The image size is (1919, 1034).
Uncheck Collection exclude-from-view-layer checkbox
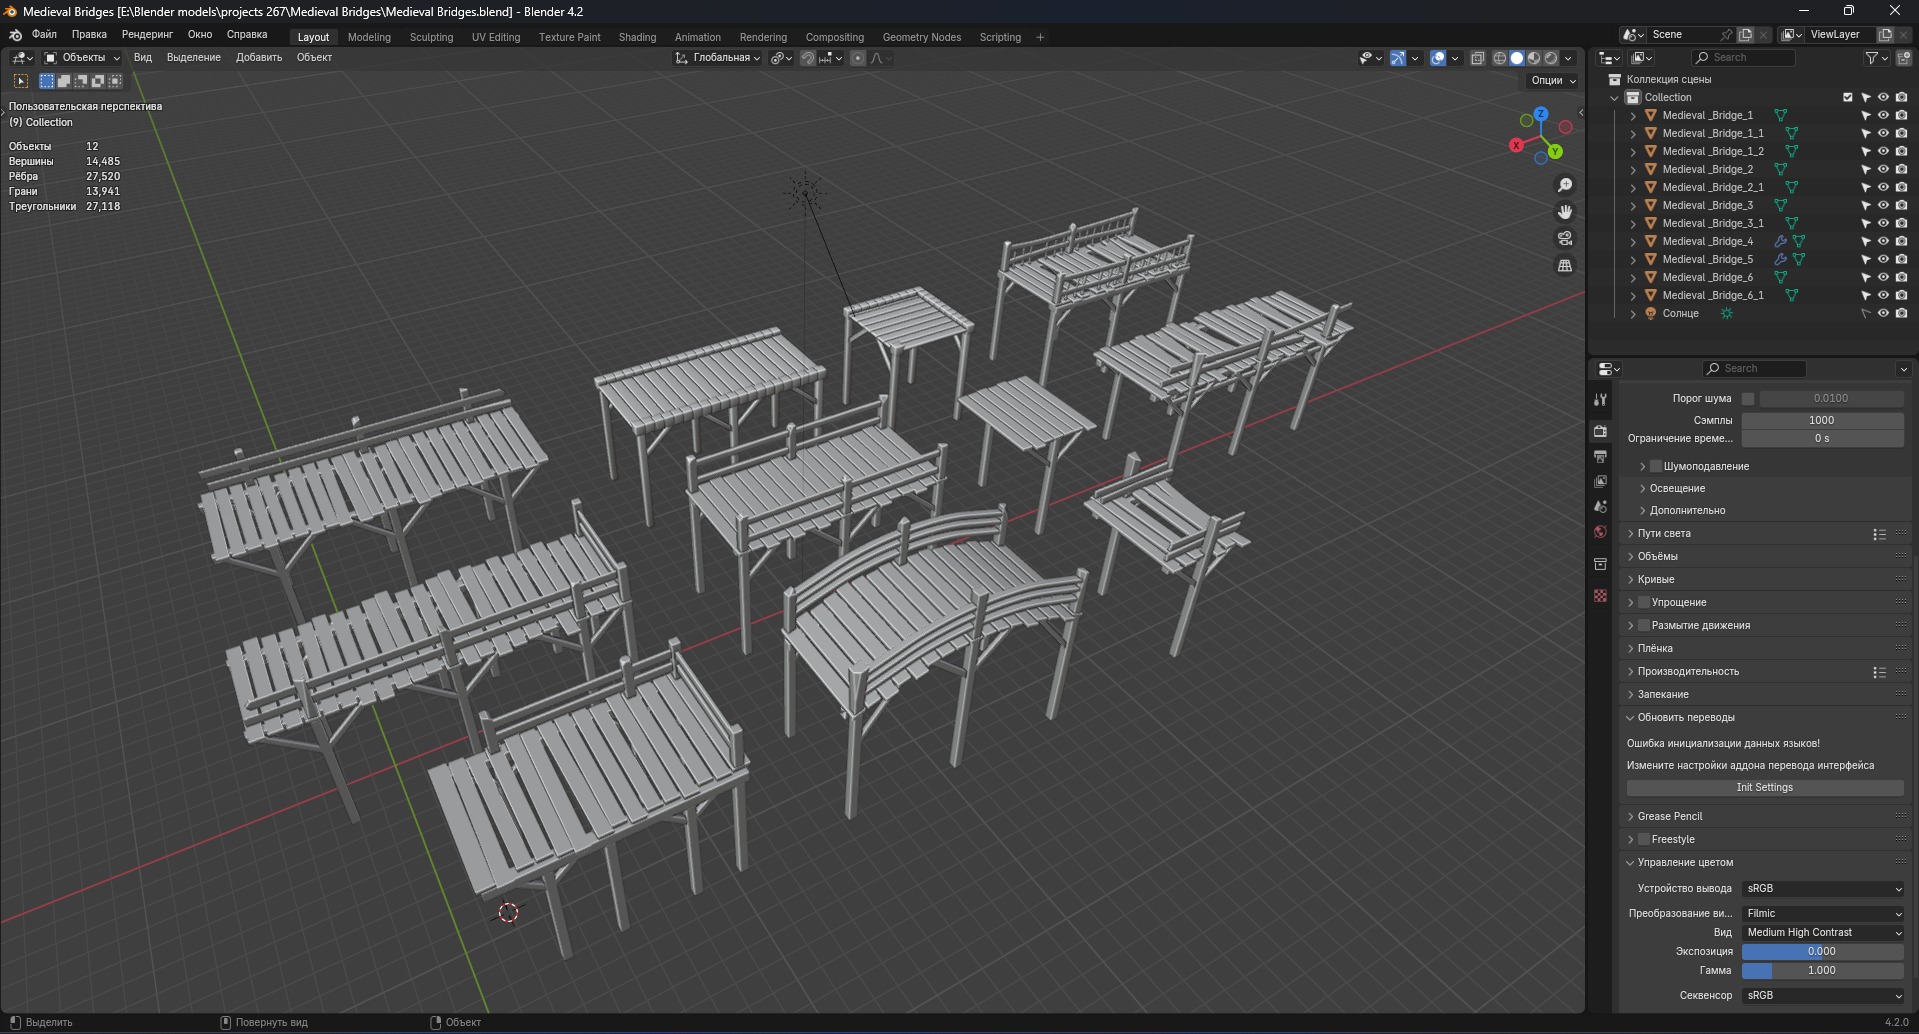click(1848, 97)
